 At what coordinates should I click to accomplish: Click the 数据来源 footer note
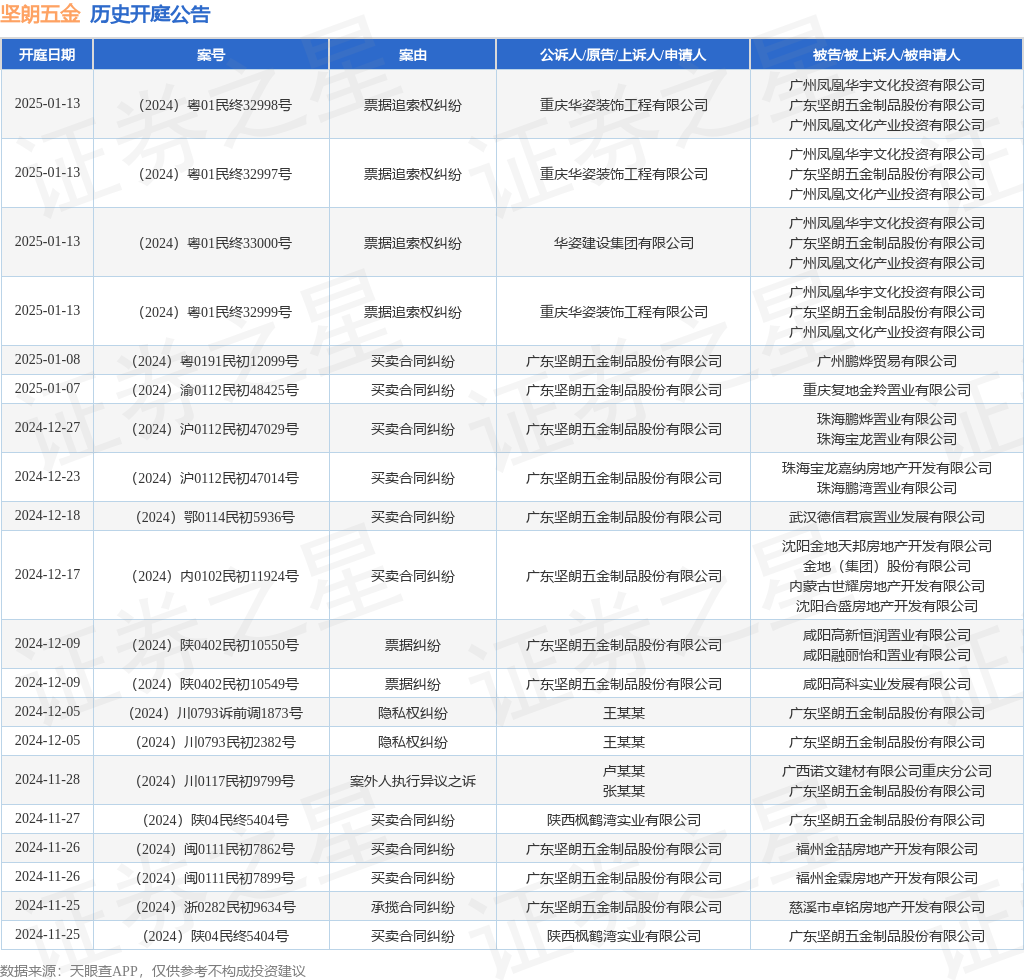(153, 971)
